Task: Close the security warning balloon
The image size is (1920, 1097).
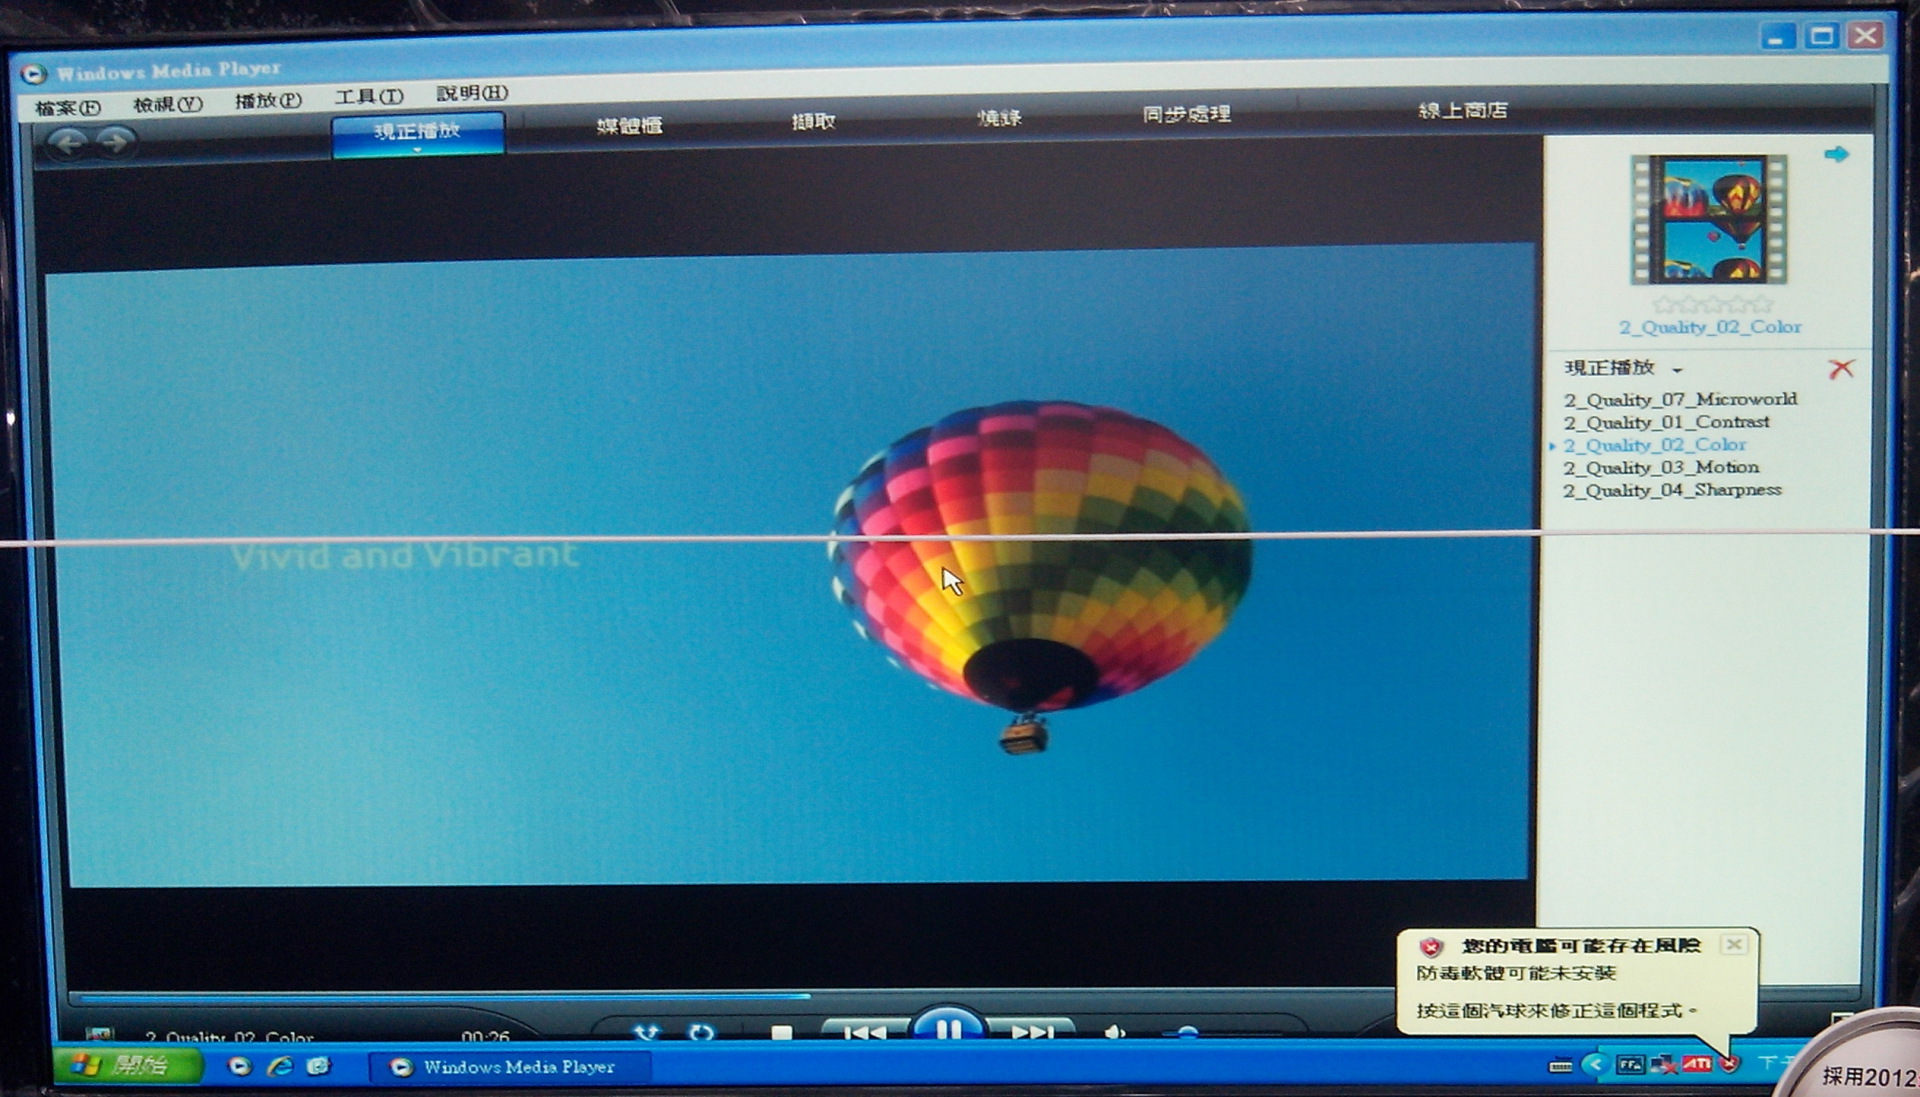Action: pyautogui.click(x=1734, y=944)
